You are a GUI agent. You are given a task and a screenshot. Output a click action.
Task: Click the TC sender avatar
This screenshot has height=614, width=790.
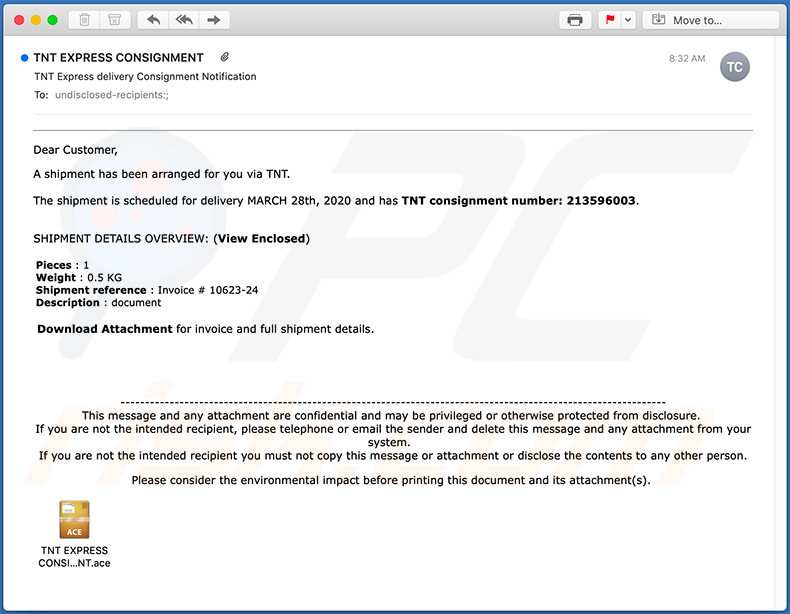(734, 66)
